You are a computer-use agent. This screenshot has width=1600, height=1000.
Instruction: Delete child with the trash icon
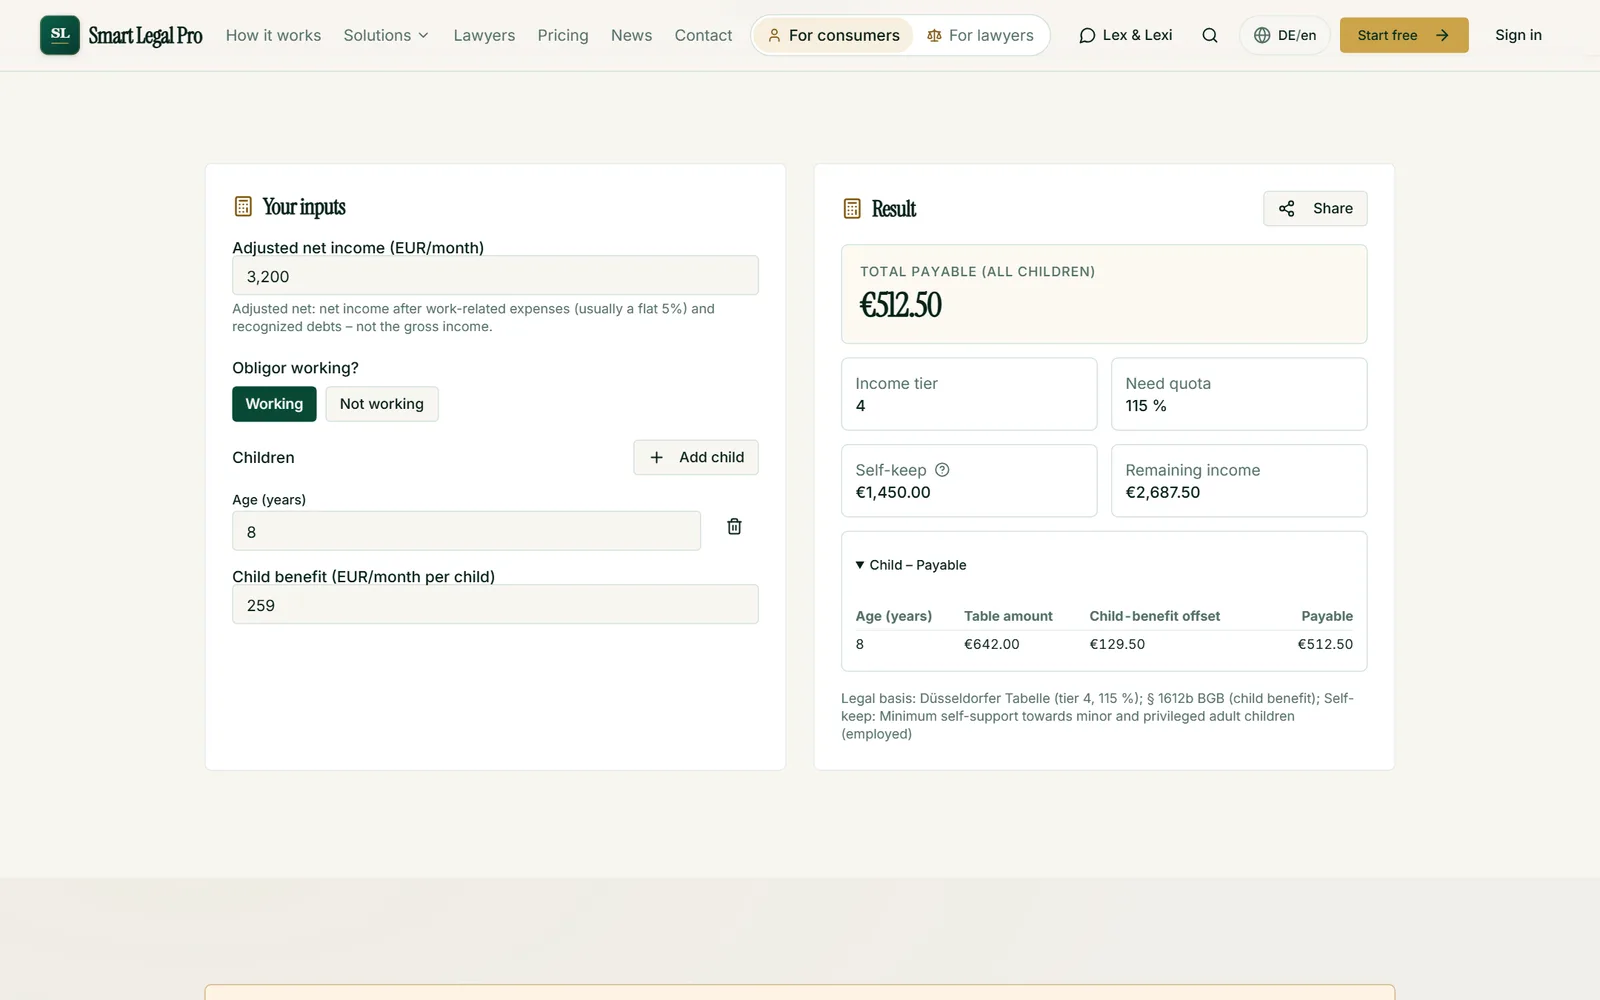click(x=734, y=527)
